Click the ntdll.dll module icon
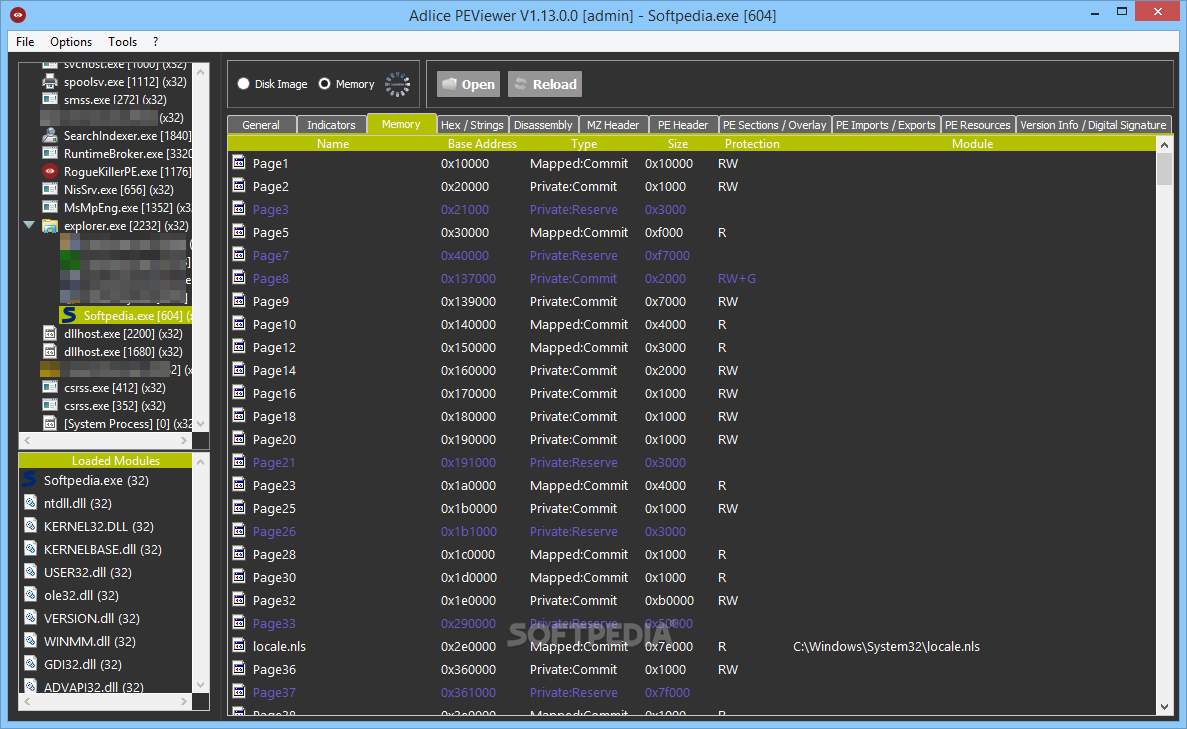 (x=30, y=503)
